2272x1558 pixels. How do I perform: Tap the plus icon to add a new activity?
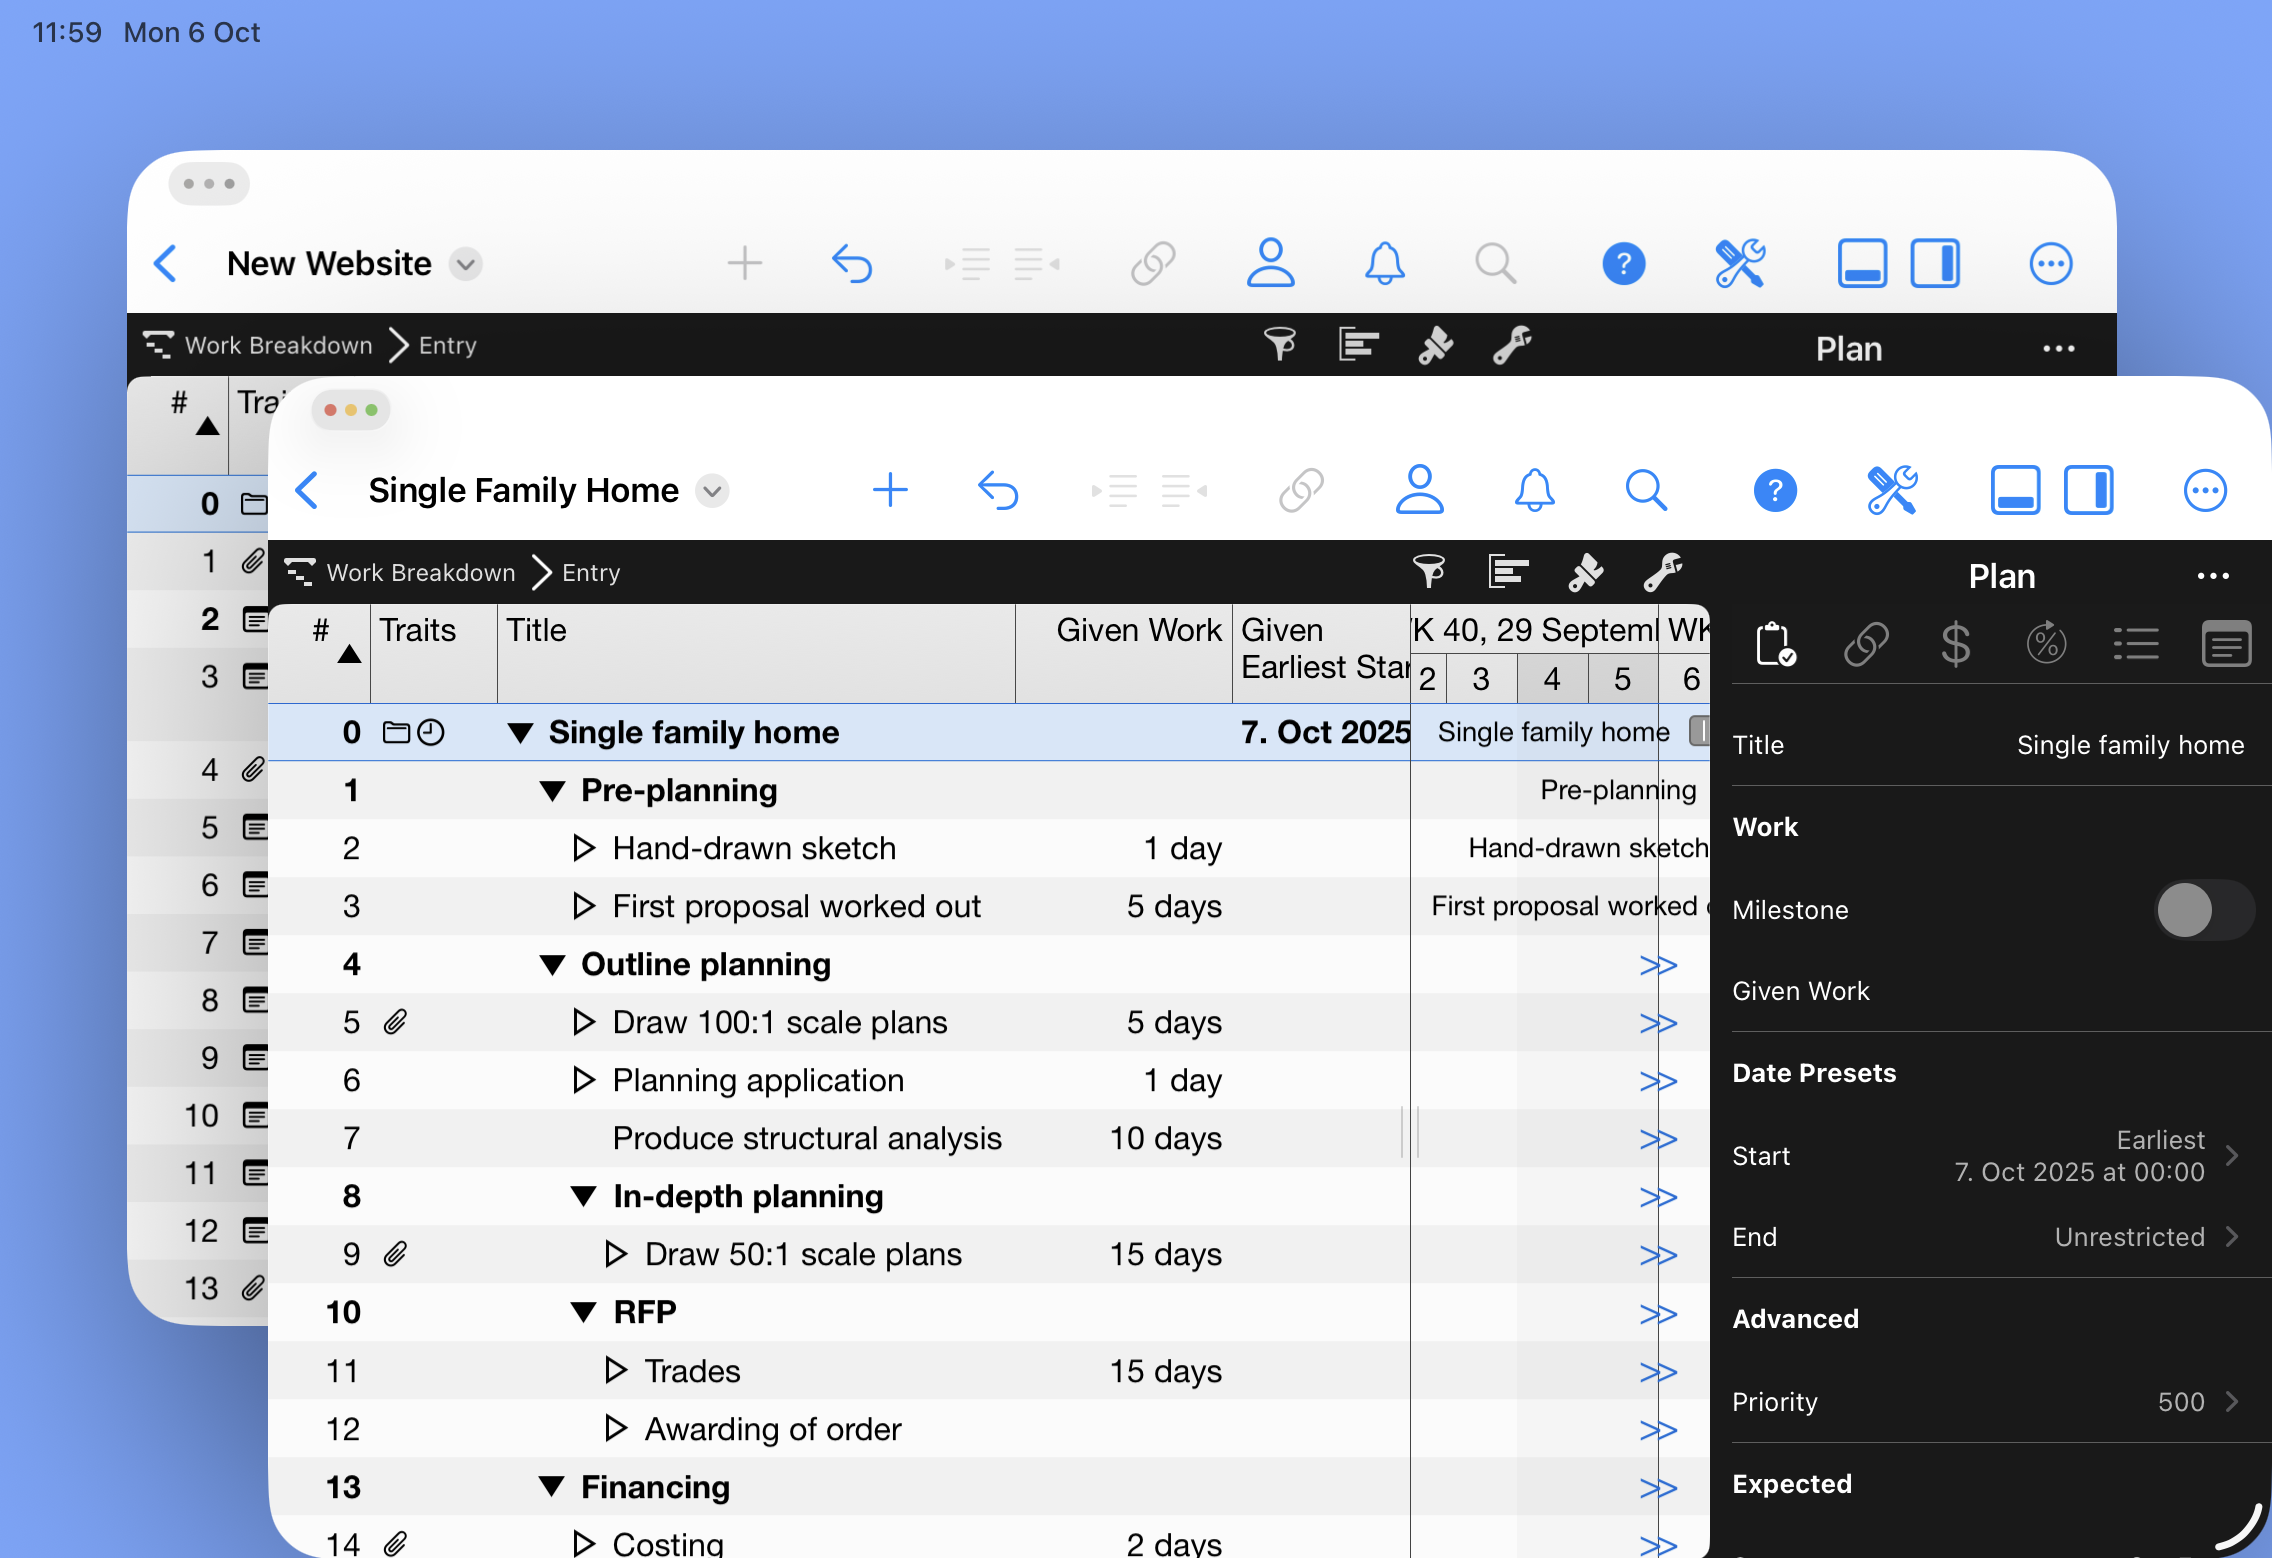(891, 490)
